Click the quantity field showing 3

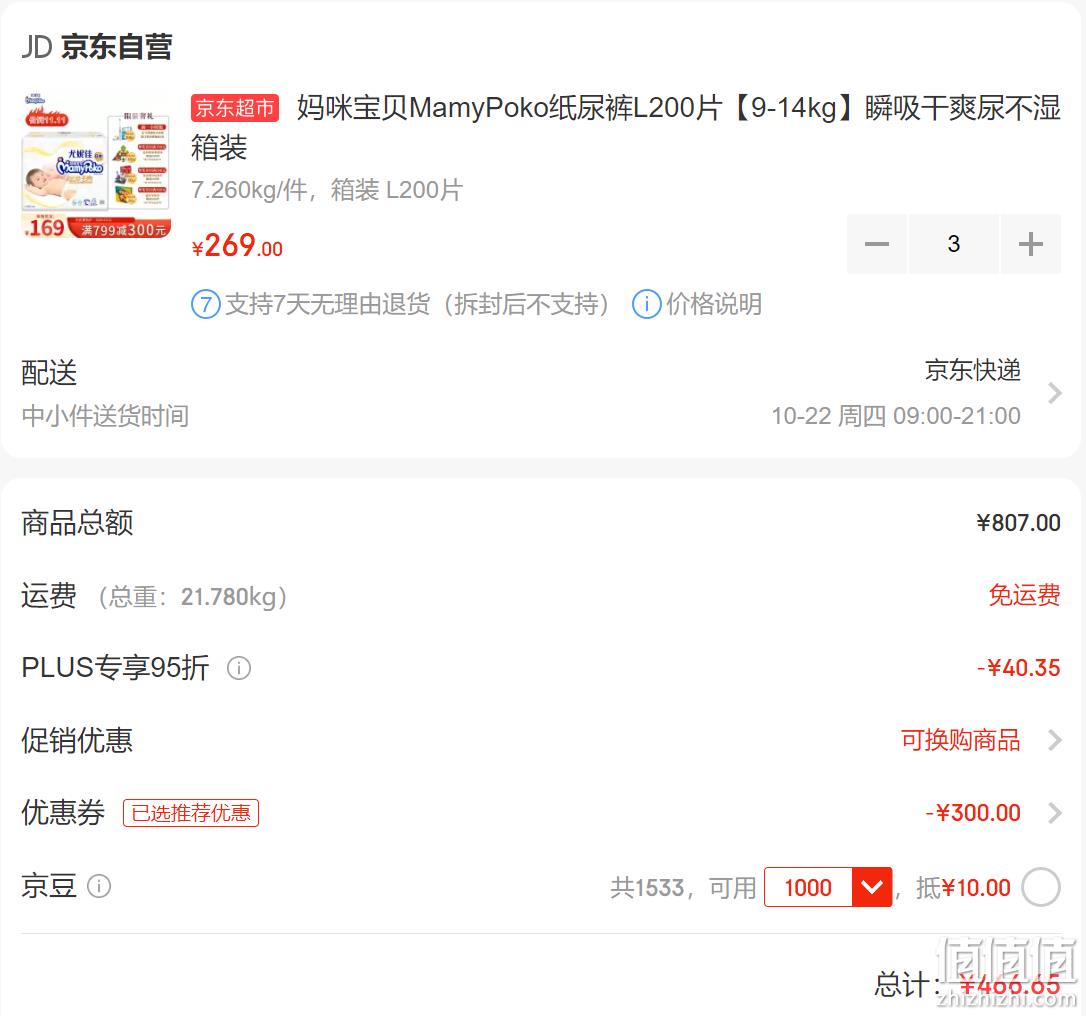coord(954,244)
